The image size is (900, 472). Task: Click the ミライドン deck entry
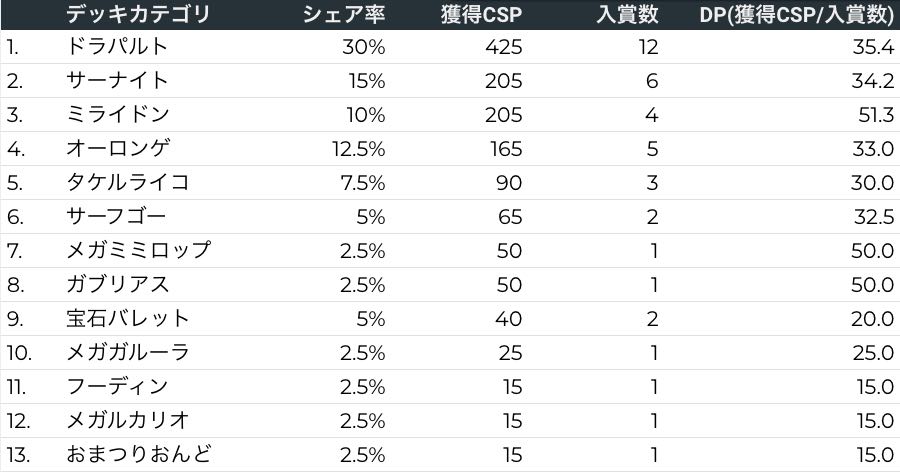116,114
